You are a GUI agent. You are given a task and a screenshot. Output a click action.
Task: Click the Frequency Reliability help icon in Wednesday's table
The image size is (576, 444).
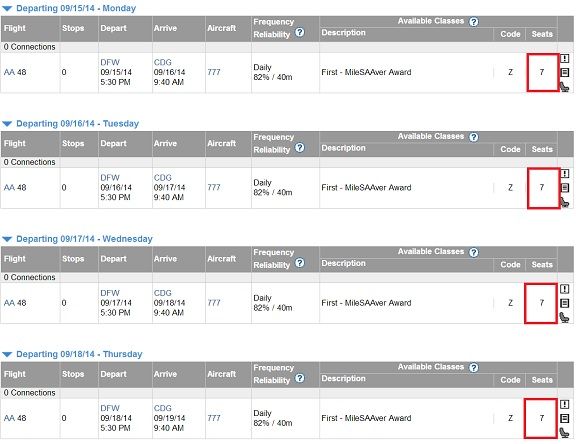click(x=300, y=263)
